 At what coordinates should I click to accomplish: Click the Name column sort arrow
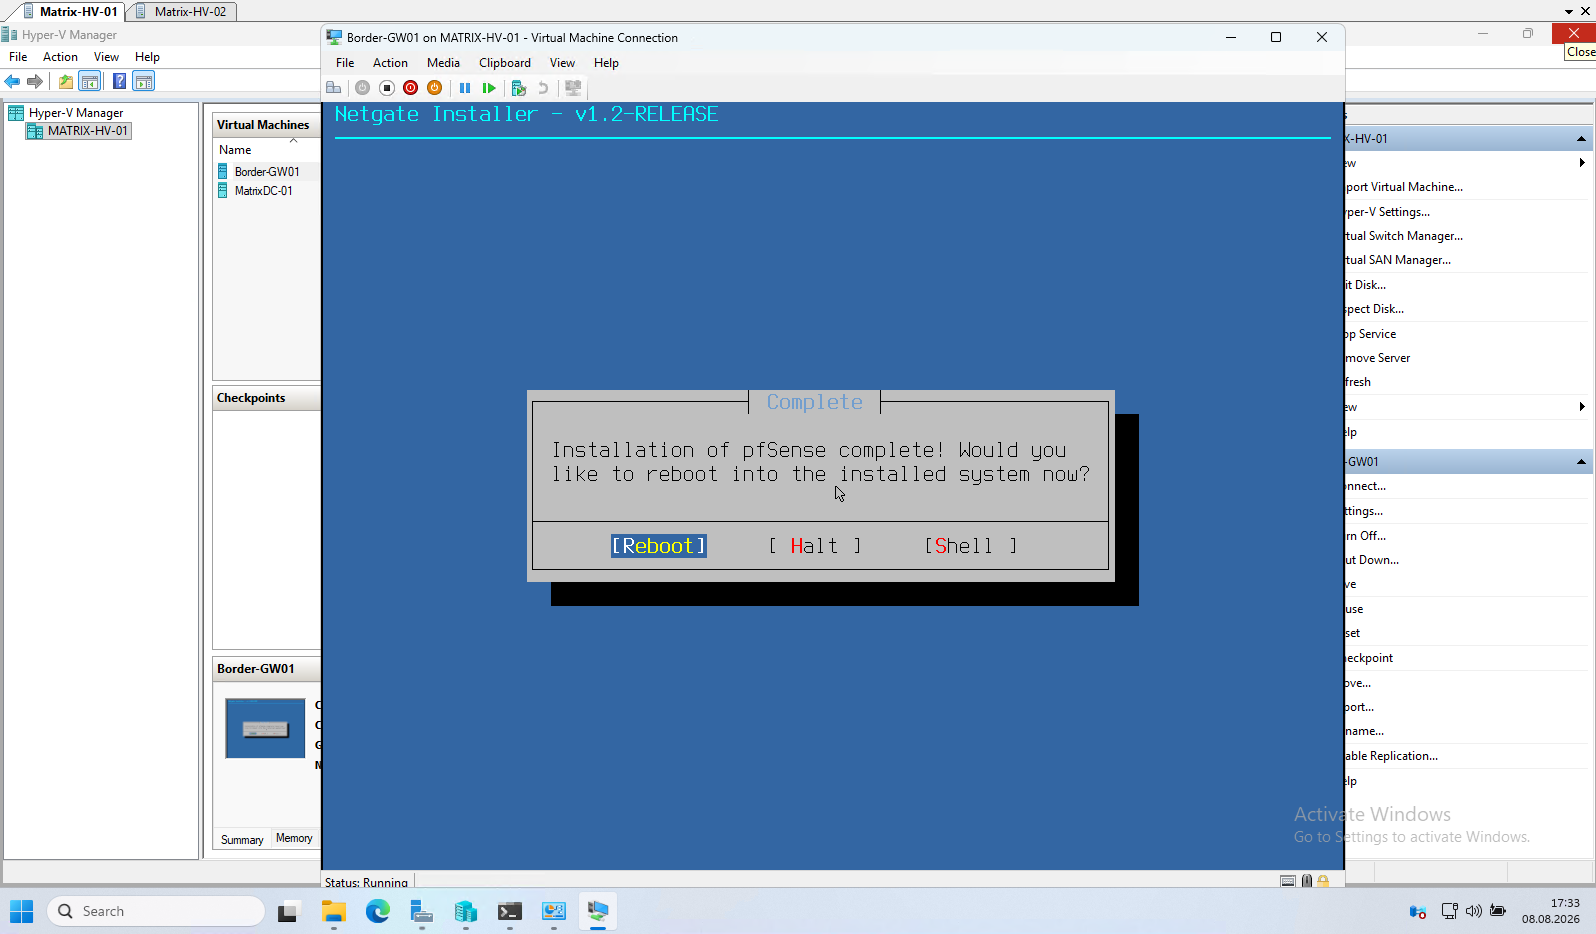294,141
